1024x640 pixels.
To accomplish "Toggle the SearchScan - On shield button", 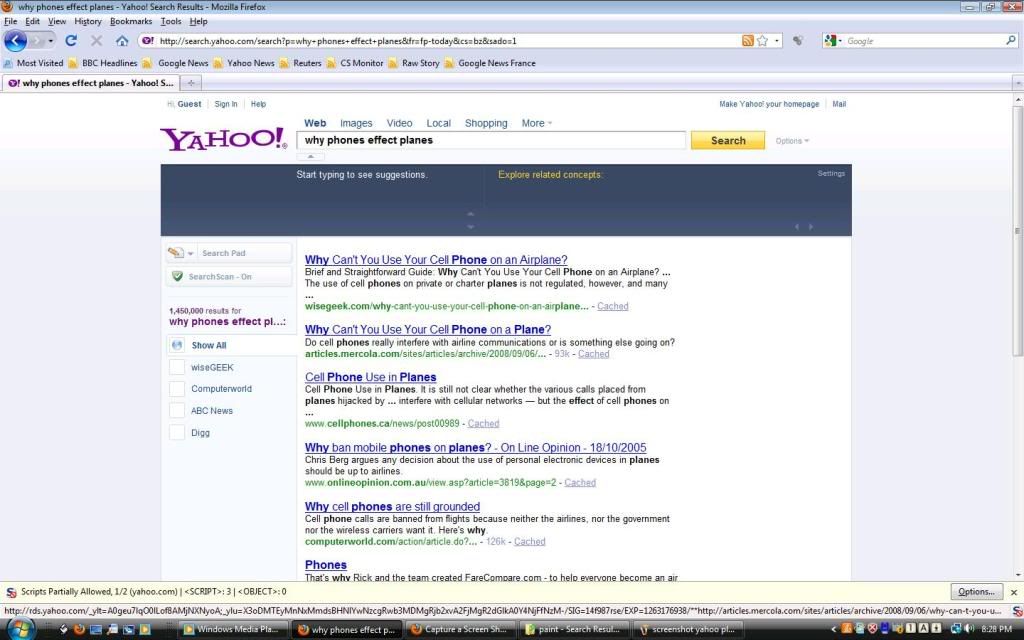I will pyautogui.click(x=229, y=277).
